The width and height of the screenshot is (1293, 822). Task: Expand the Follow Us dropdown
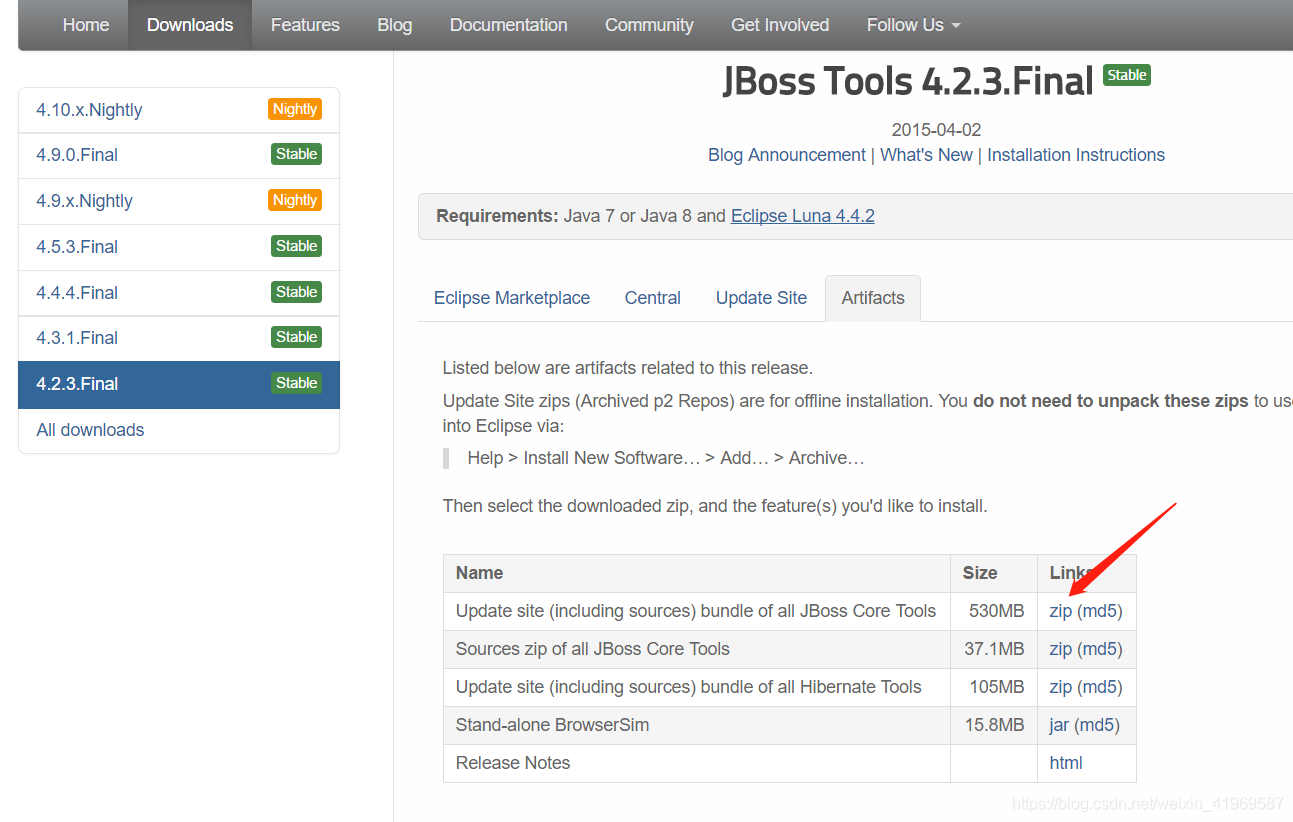click(913, 25)
